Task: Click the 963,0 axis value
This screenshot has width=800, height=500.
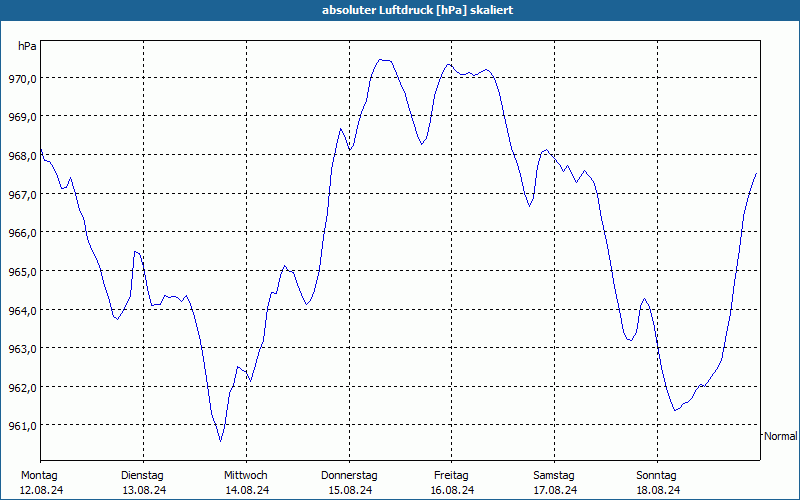Action: click(21, 348)
